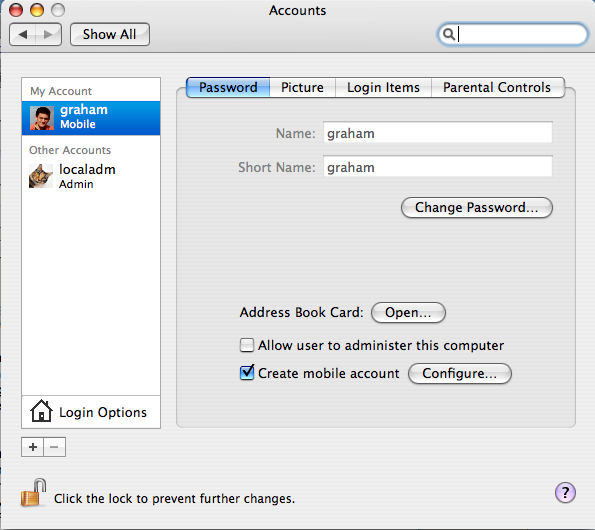The width and height of the screenshot is (595, 530).
Task: Click the Change Password… button
Action: (477, 208)
